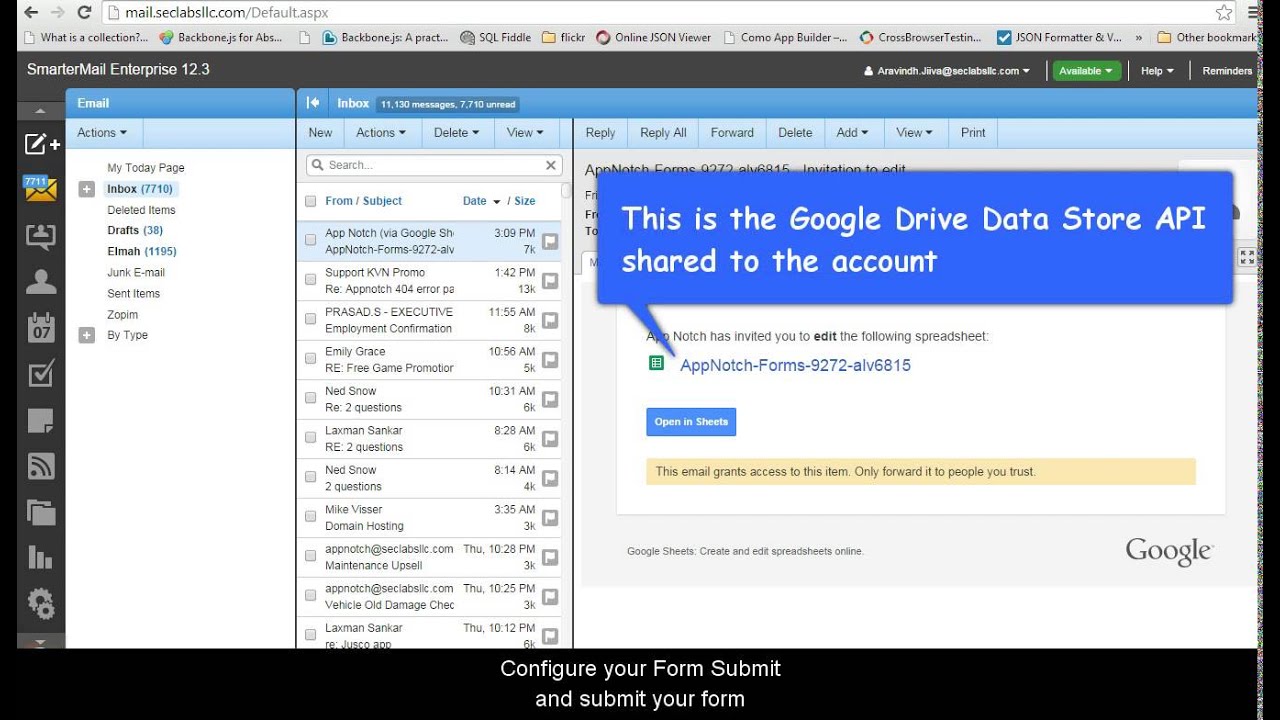Open the Settings gear icon in sidebar
The width and height of the screenshot is (1280, 720).
click(41, 604)
